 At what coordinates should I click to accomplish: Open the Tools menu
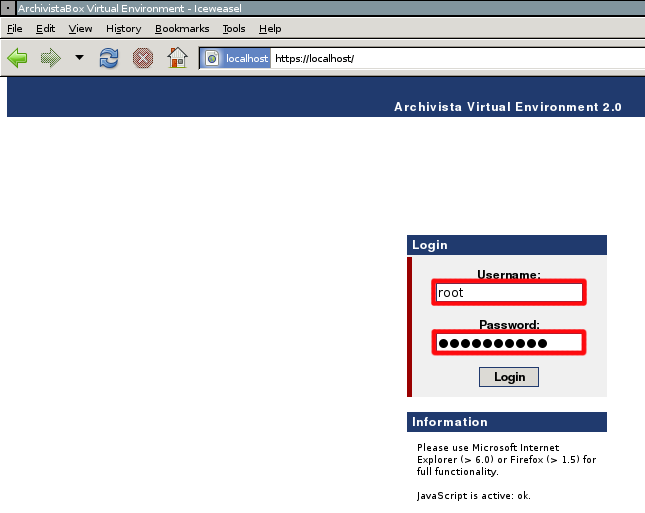234,28
